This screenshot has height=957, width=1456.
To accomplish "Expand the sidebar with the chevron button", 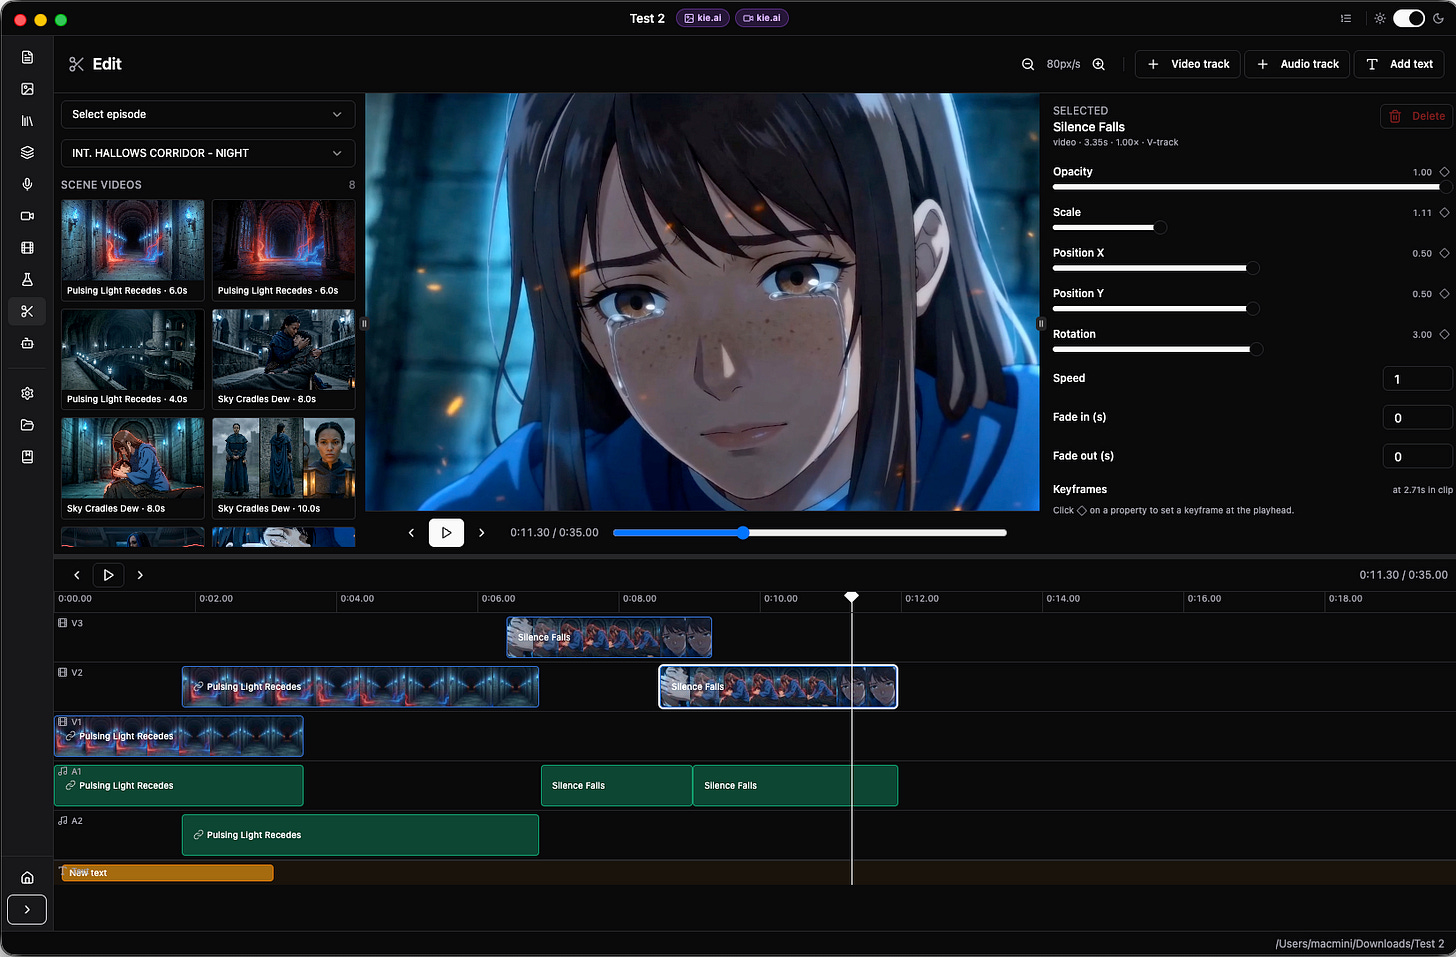I will [x=27, y=909].
